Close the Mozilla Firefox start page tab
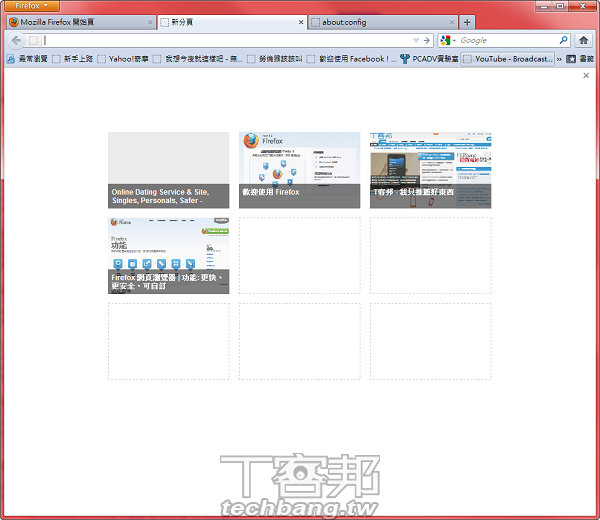 [150, 22]
